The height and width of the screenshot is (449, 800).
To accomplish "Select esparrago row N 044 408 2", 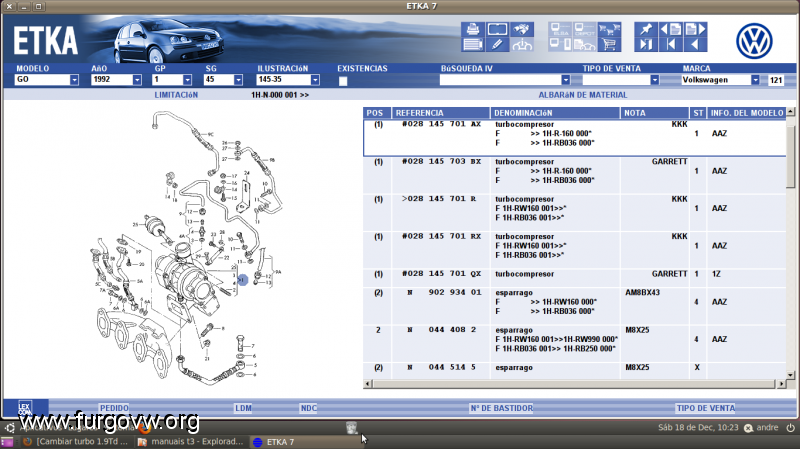I will pos(574,343).
